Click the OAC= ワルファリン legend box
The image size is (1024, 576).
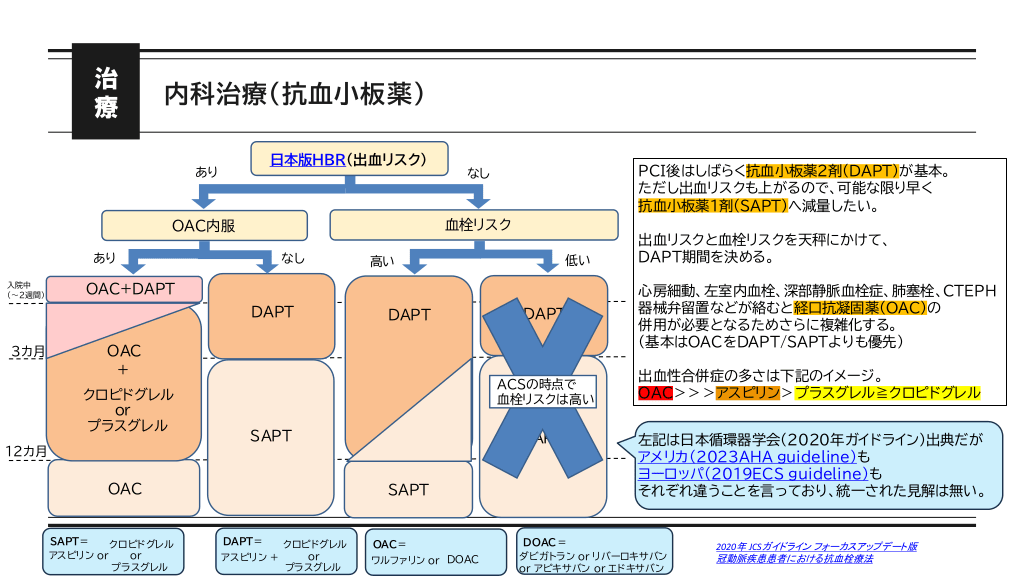click(x=427, y=551)
